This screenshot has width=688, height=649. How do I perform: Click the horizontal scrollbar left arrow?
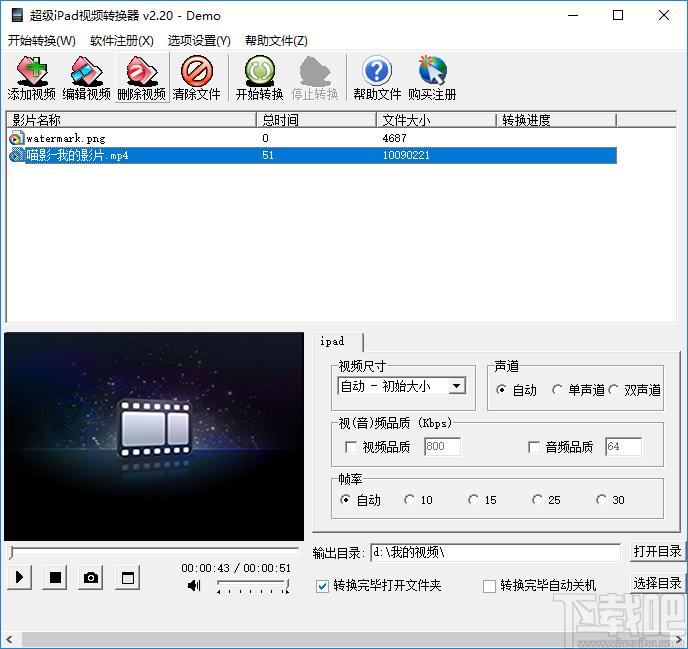(x=10, y=640)
